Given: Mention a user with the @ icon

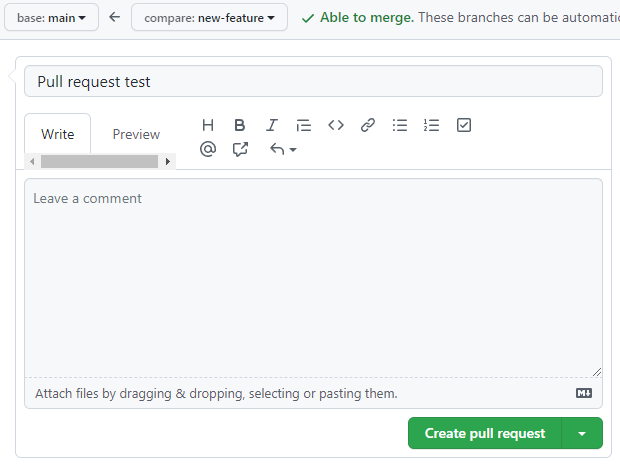Looking at the screenshot, I should (208, 149).
